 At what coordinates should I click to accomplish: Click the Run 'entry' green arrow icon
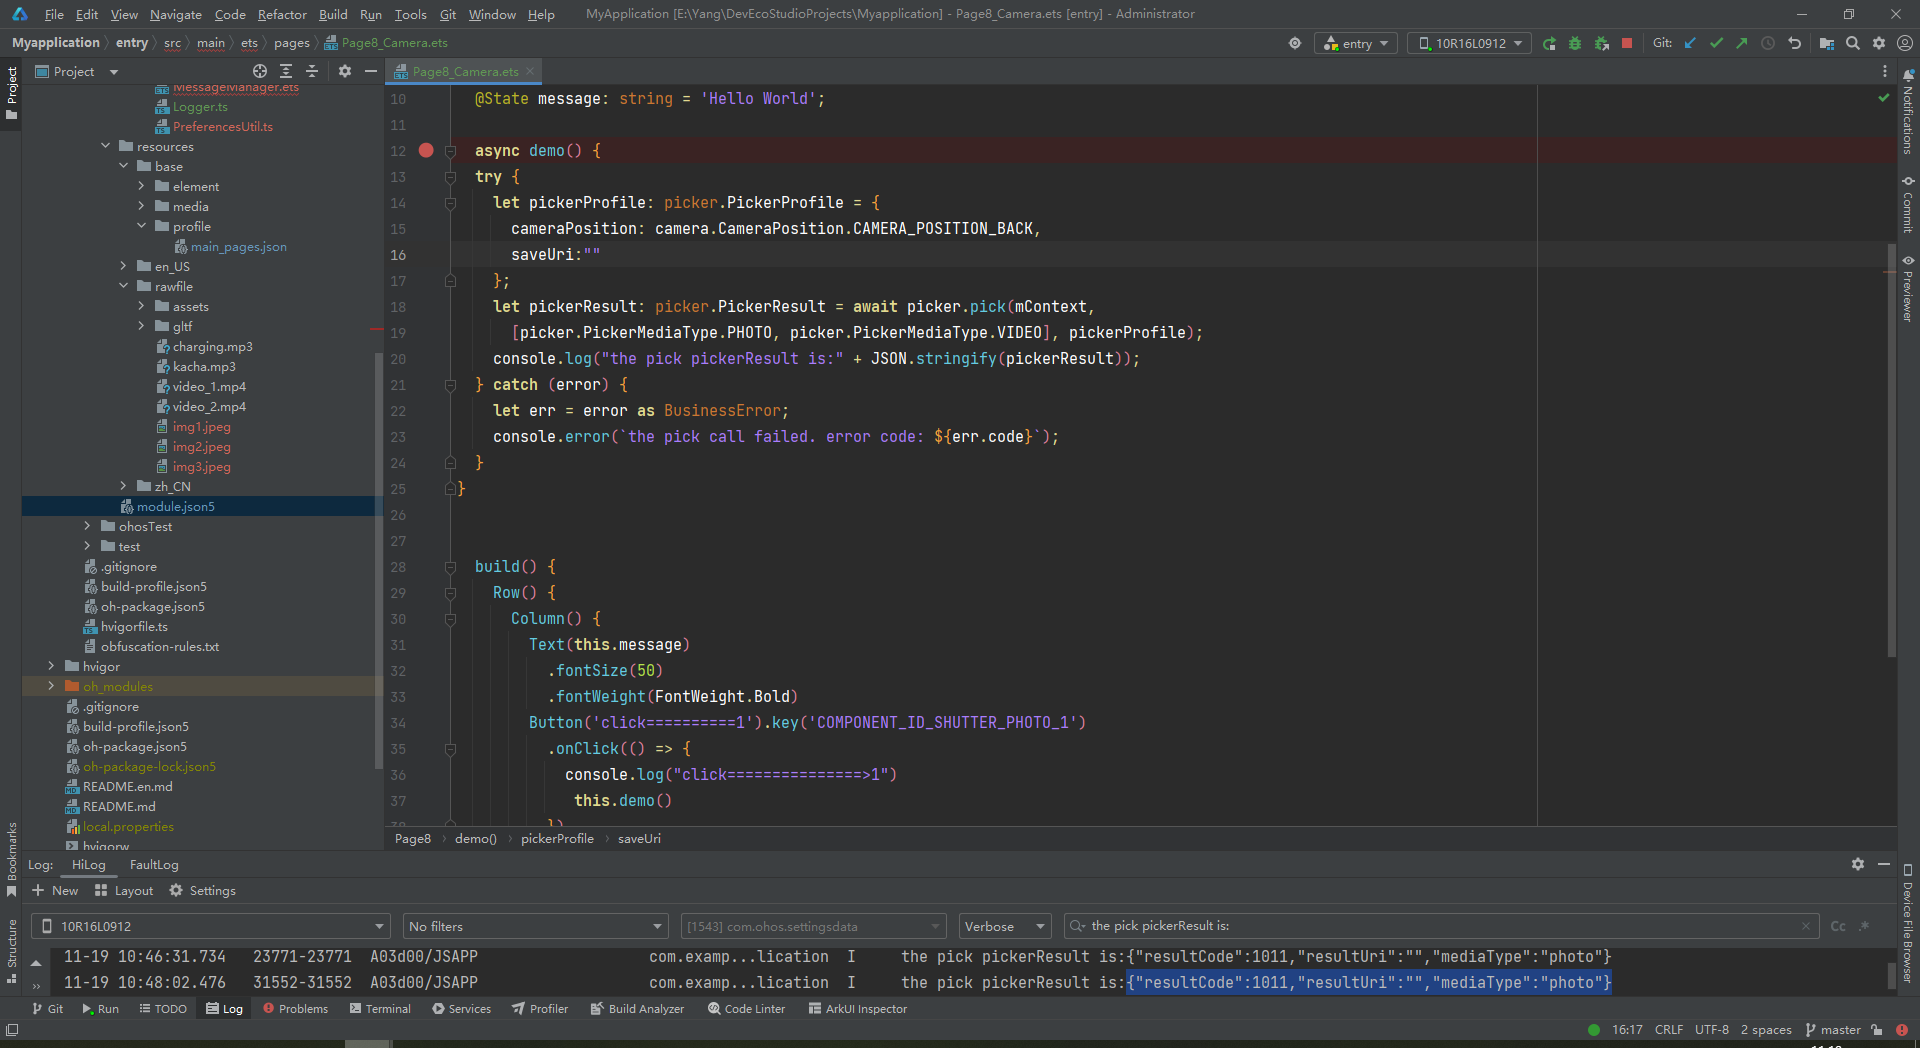click(1549, 43)
